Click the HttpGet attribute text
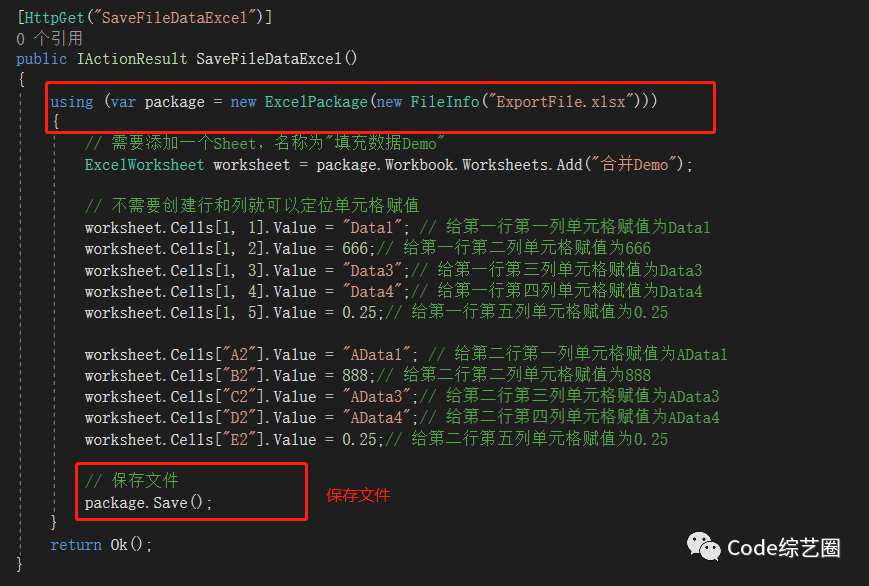 point(55,18)
